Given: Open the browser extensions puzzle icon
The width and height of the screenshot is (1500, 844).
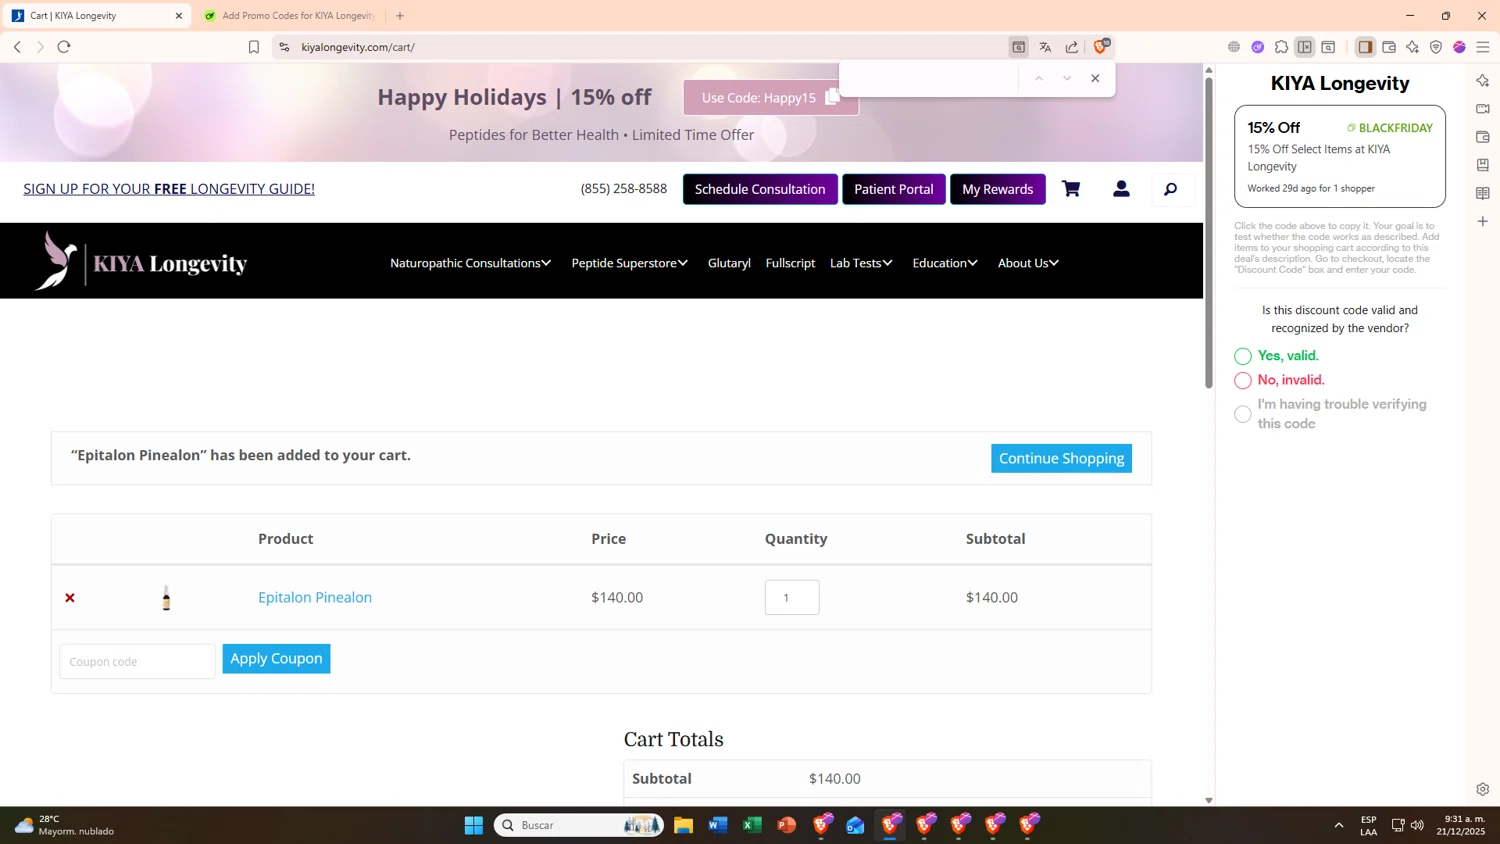Looking at the screenshot, I should 1281,47.
